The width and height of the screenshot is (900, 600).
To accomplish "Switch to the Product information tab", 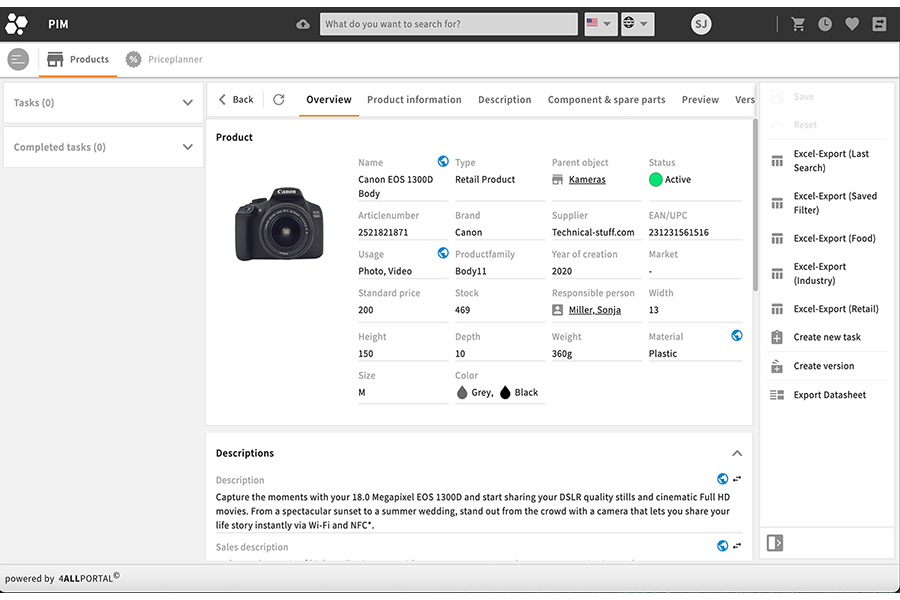I will 414,100.
